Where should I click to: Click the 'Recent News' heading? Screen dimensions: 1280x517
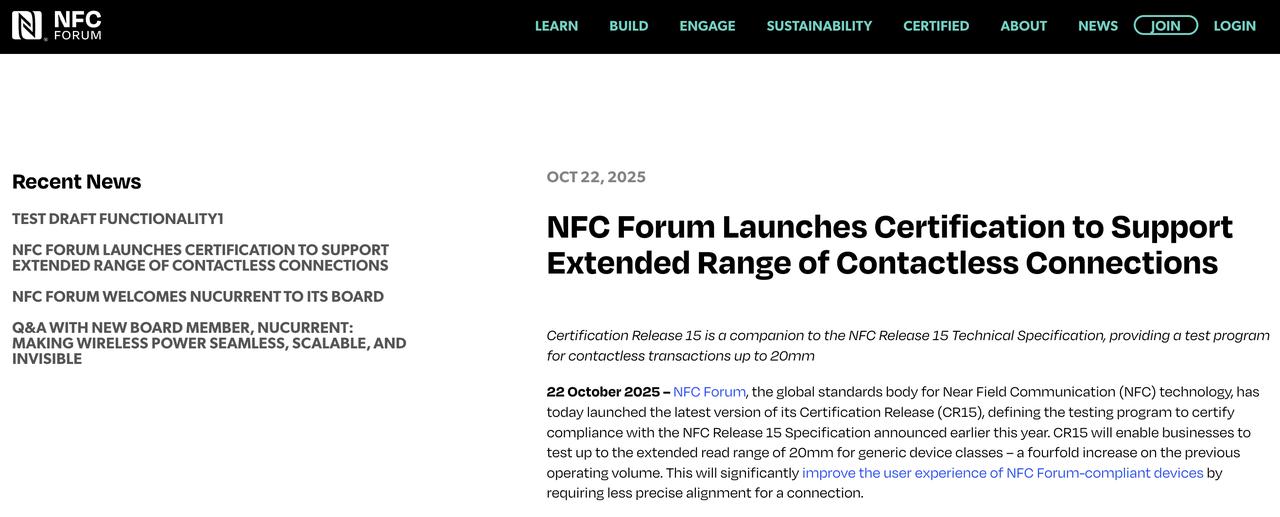pyautogui.click(x=77, y=182)
